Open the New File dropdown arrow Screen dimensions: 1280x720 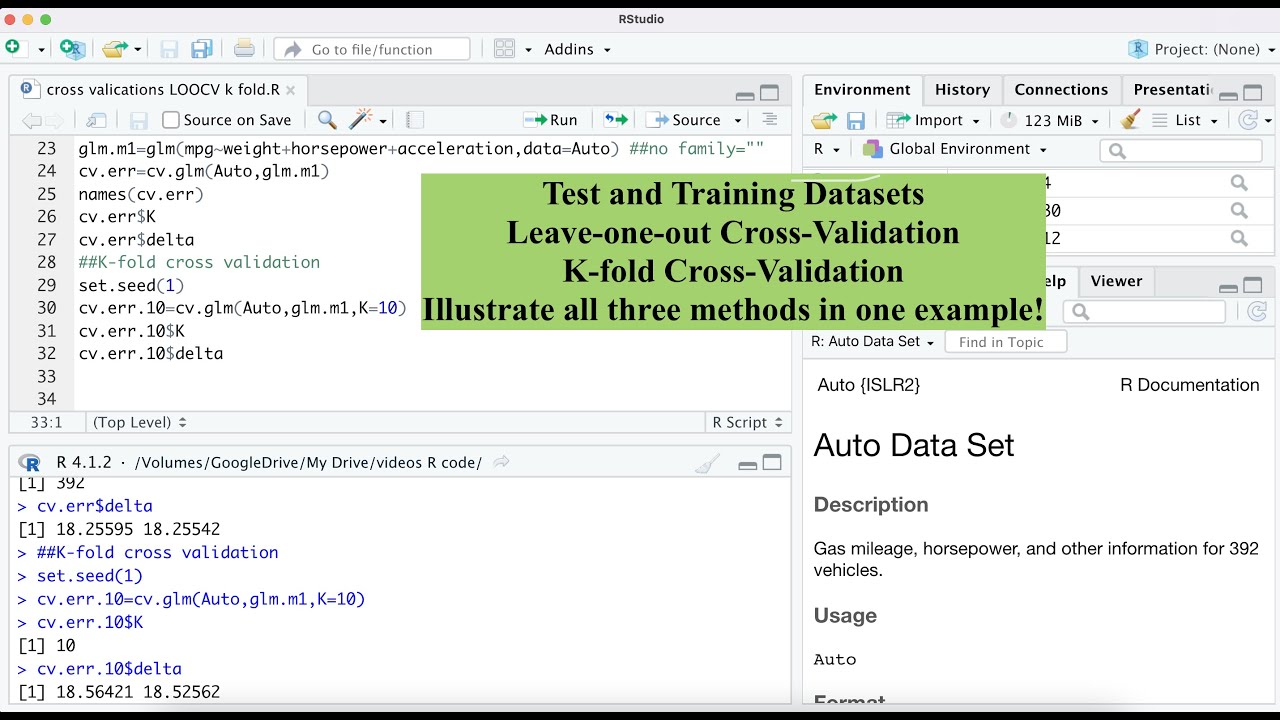[41, 49]
